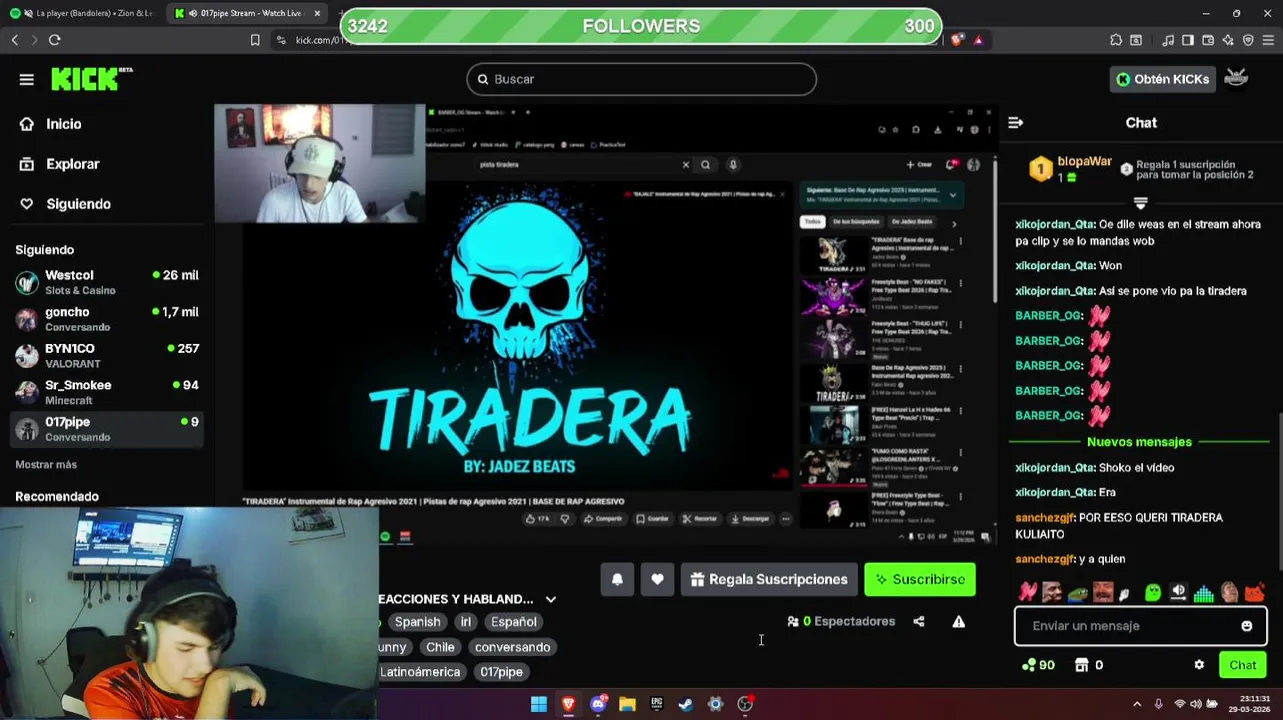Open the Westcol channel
1283x720 pixels.
(107, 282)
